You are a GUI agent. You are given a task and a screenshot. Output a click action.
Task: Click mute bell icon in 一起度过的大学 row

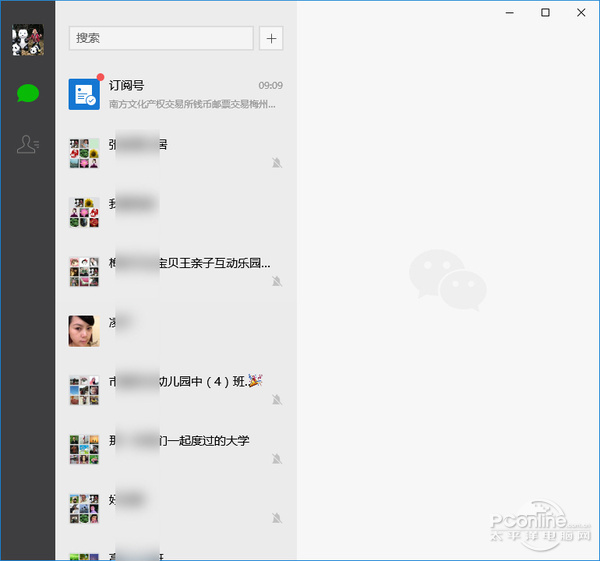(277, 459)
